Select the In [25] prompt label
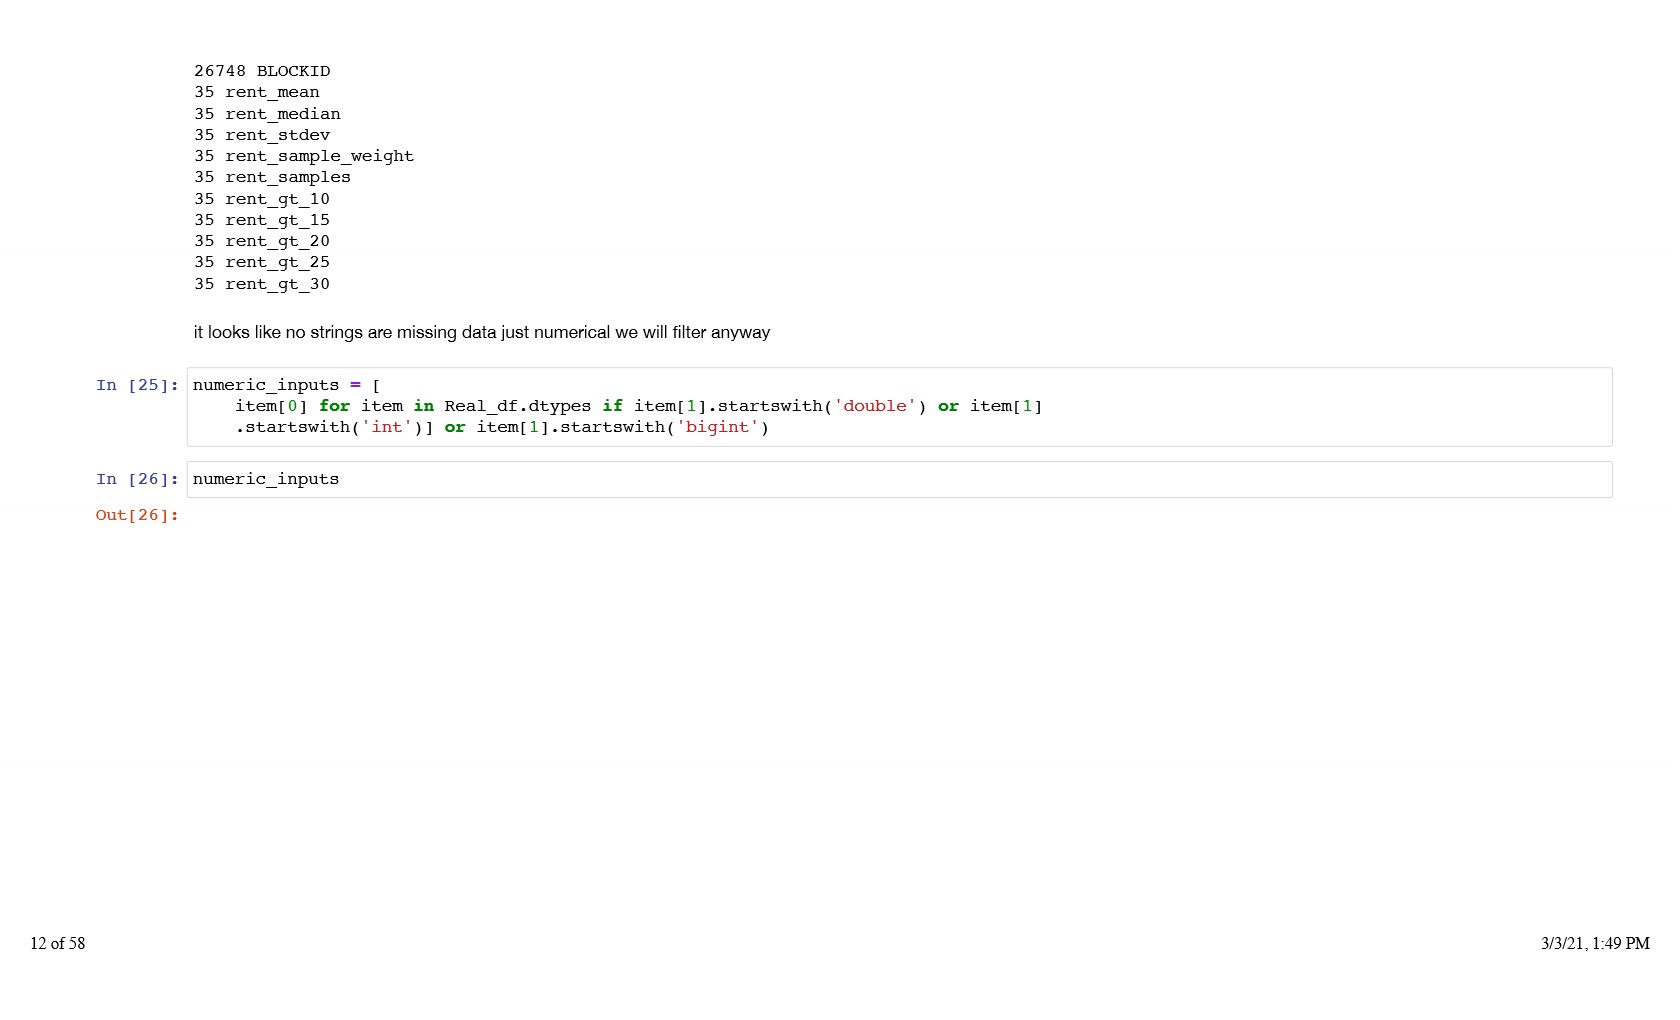The width and height of the screenshot is (1680, 1020). [137, 385]
